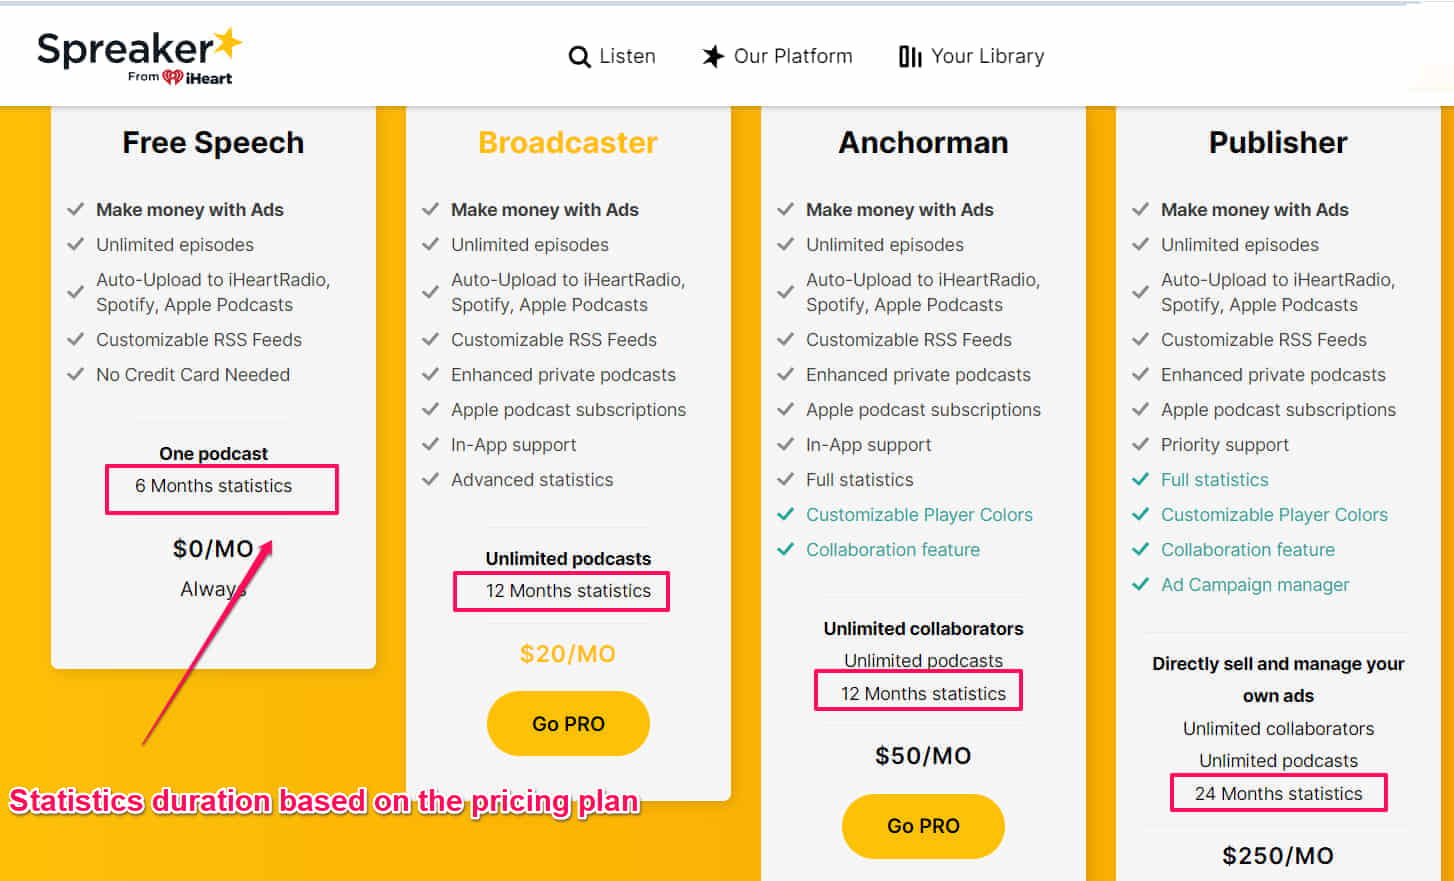Click the Publisher plan heading
The height and width of the screenshot is (881, 1454).
coord(1278,143)
